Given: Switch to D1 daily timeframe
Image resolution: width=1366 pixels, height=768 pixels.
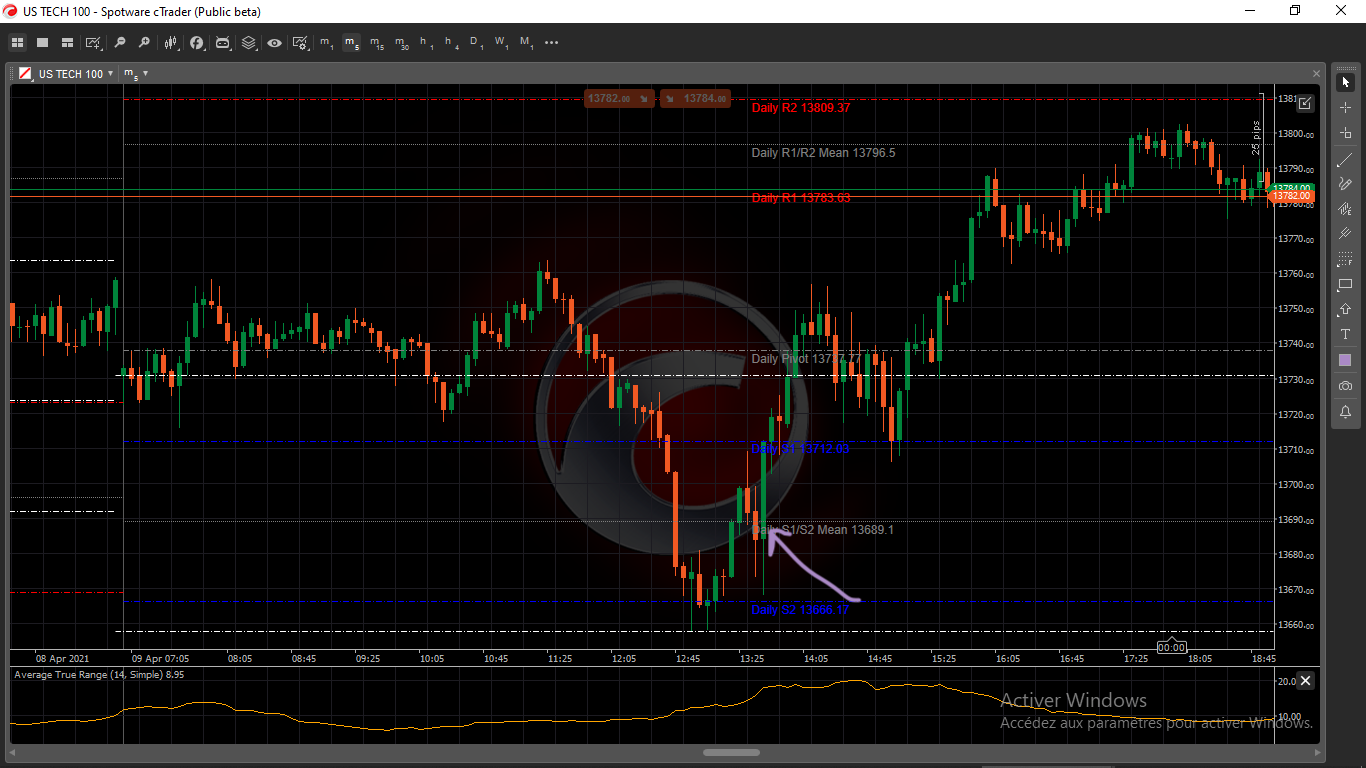Looking at the screenshot, I should 476,43.
